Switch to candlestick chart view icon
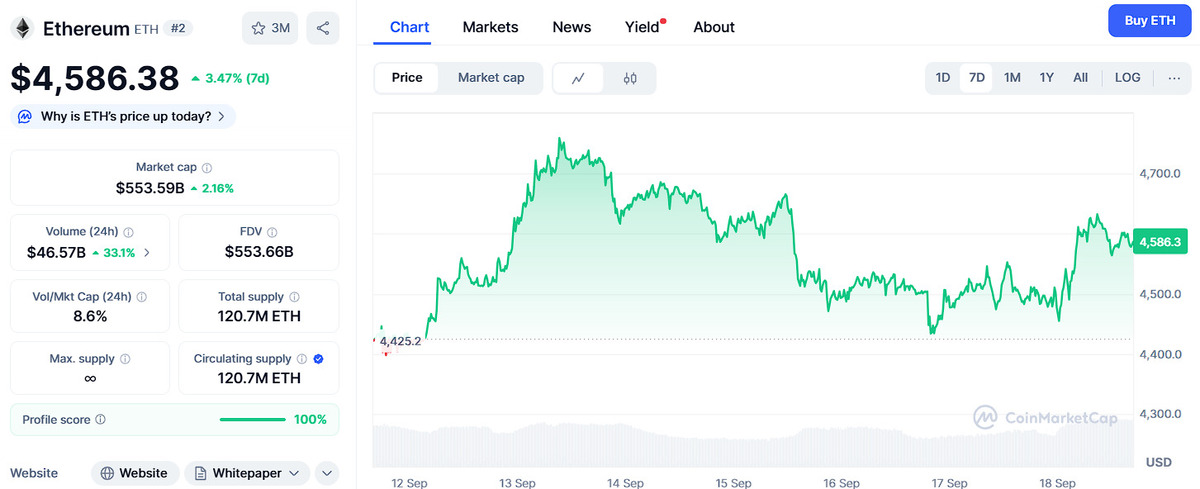The height and width of the screenshot is (489, 1200). 630,78
